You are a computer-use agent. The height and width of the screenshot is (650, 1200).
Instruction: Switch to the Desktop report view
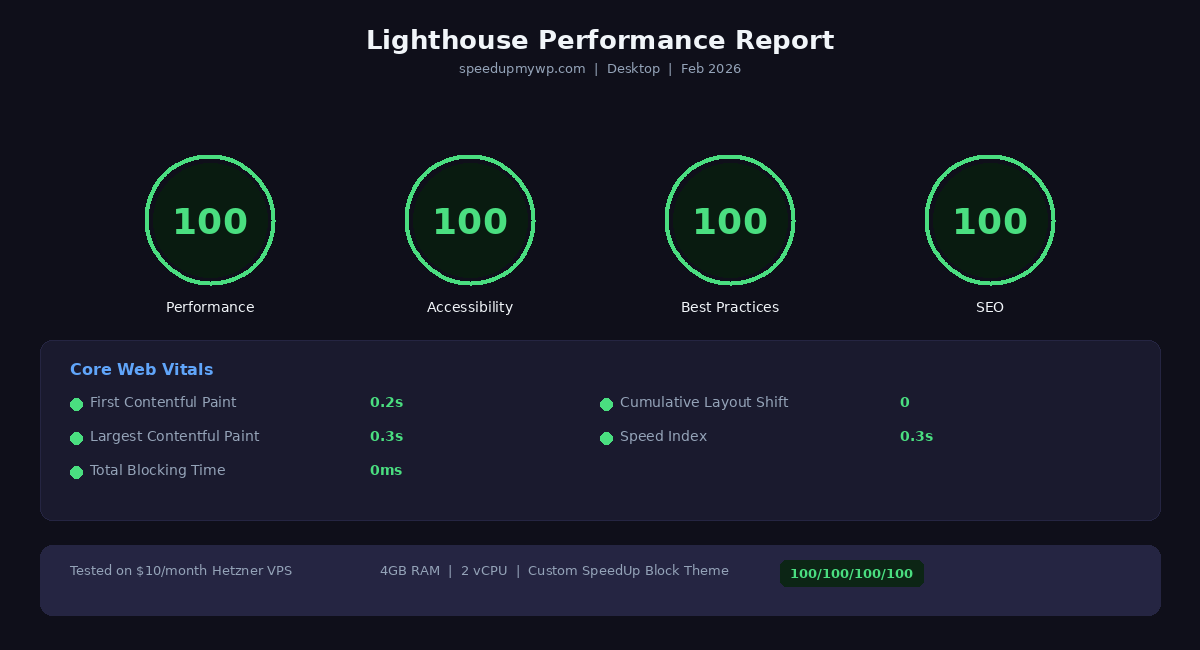coord(633,68)
